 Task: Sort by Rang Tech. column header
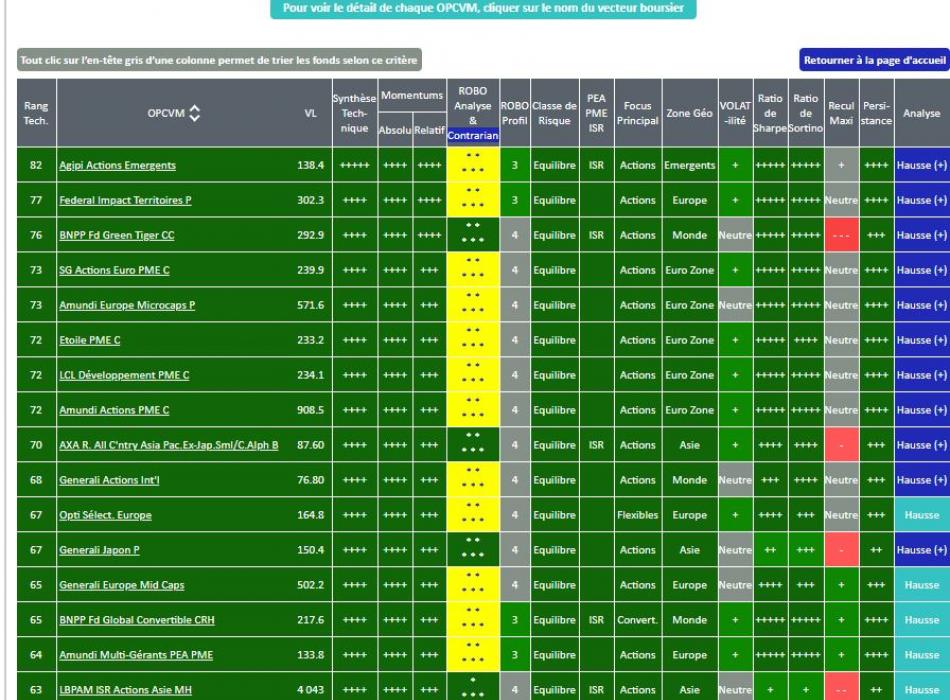(x=36, y=113)
